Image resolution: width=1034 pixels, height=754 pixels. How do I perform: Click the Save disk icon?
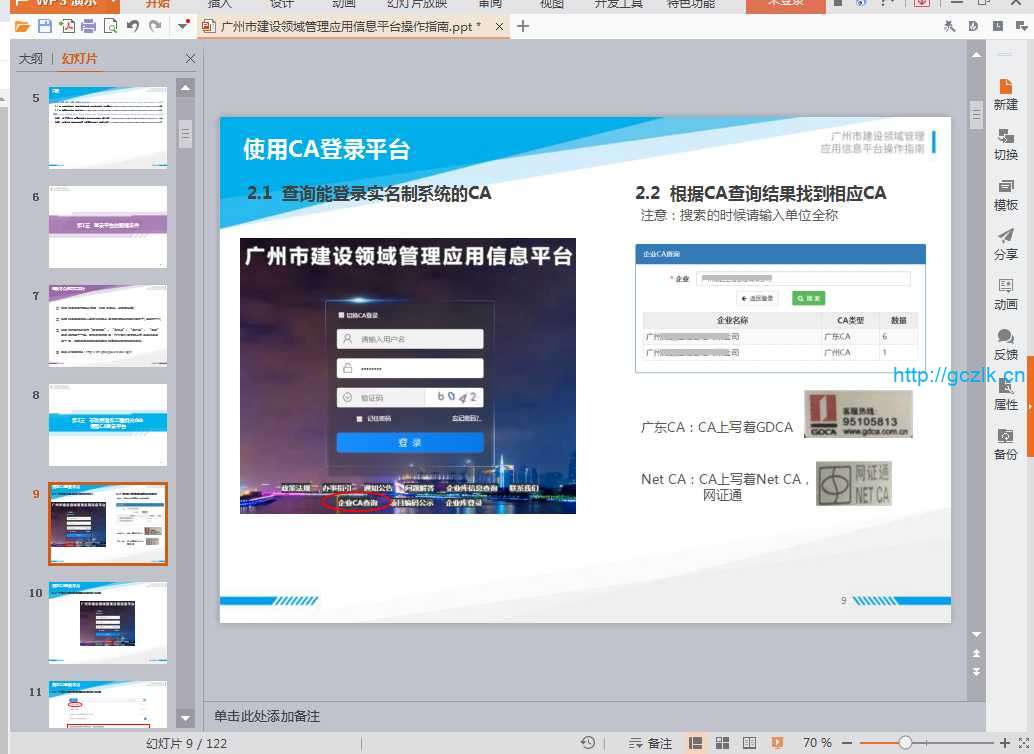point(44,26)
